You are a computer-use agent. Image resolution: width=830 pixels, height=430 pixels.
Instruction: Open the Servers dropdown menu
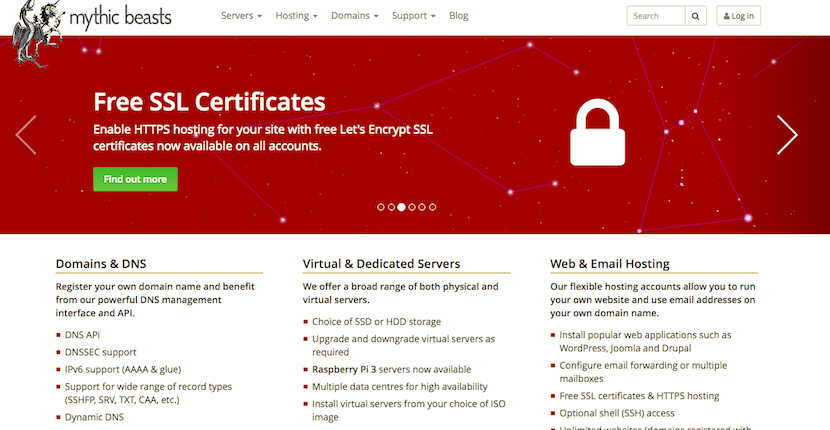coord(241,16)
